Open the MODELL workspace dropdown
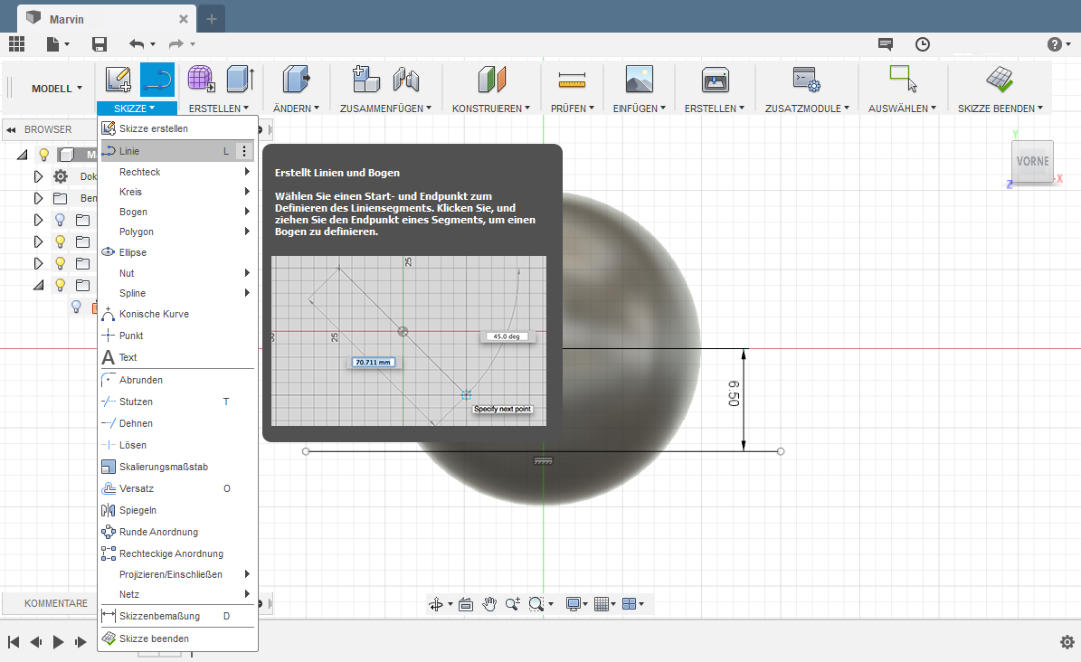Screen dimensions: 1081x662 click(x=57, y=88)
